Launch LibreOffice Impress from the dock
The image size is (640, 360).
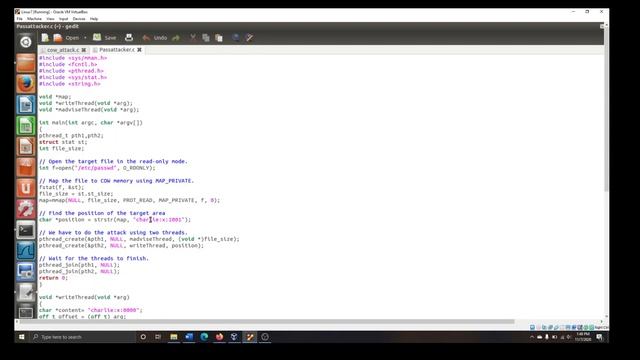[26, 147]
